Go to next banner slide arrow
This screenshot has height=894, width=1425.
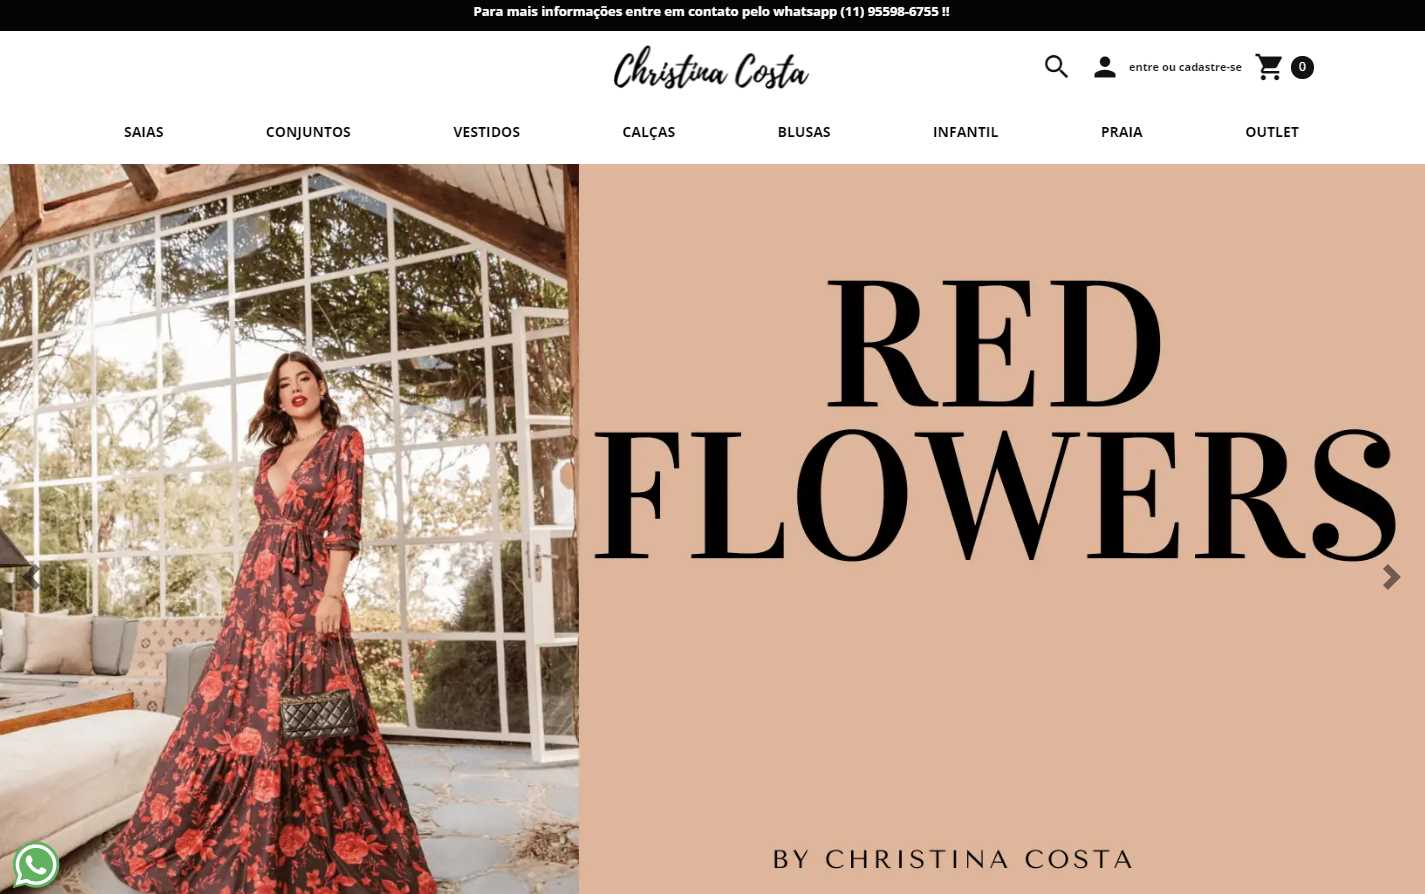(x=1391, y=577)
